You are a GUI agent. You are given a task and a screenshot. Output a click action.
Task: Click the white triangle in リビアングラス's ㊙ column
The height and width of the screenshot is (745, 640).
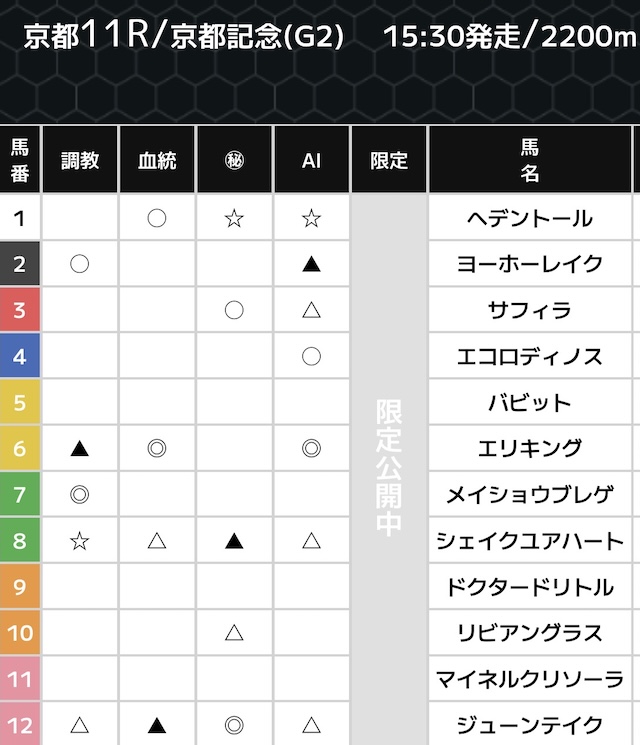point(234,633)
